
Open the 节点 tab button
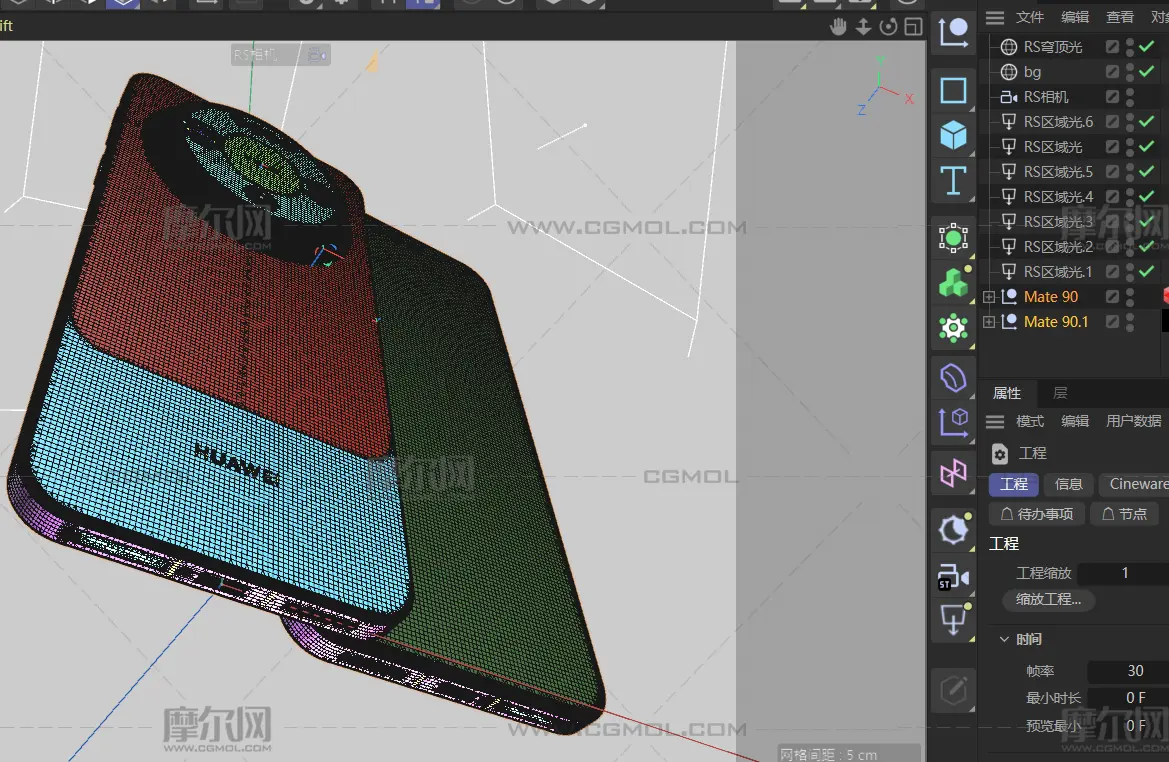[1124, 514]
